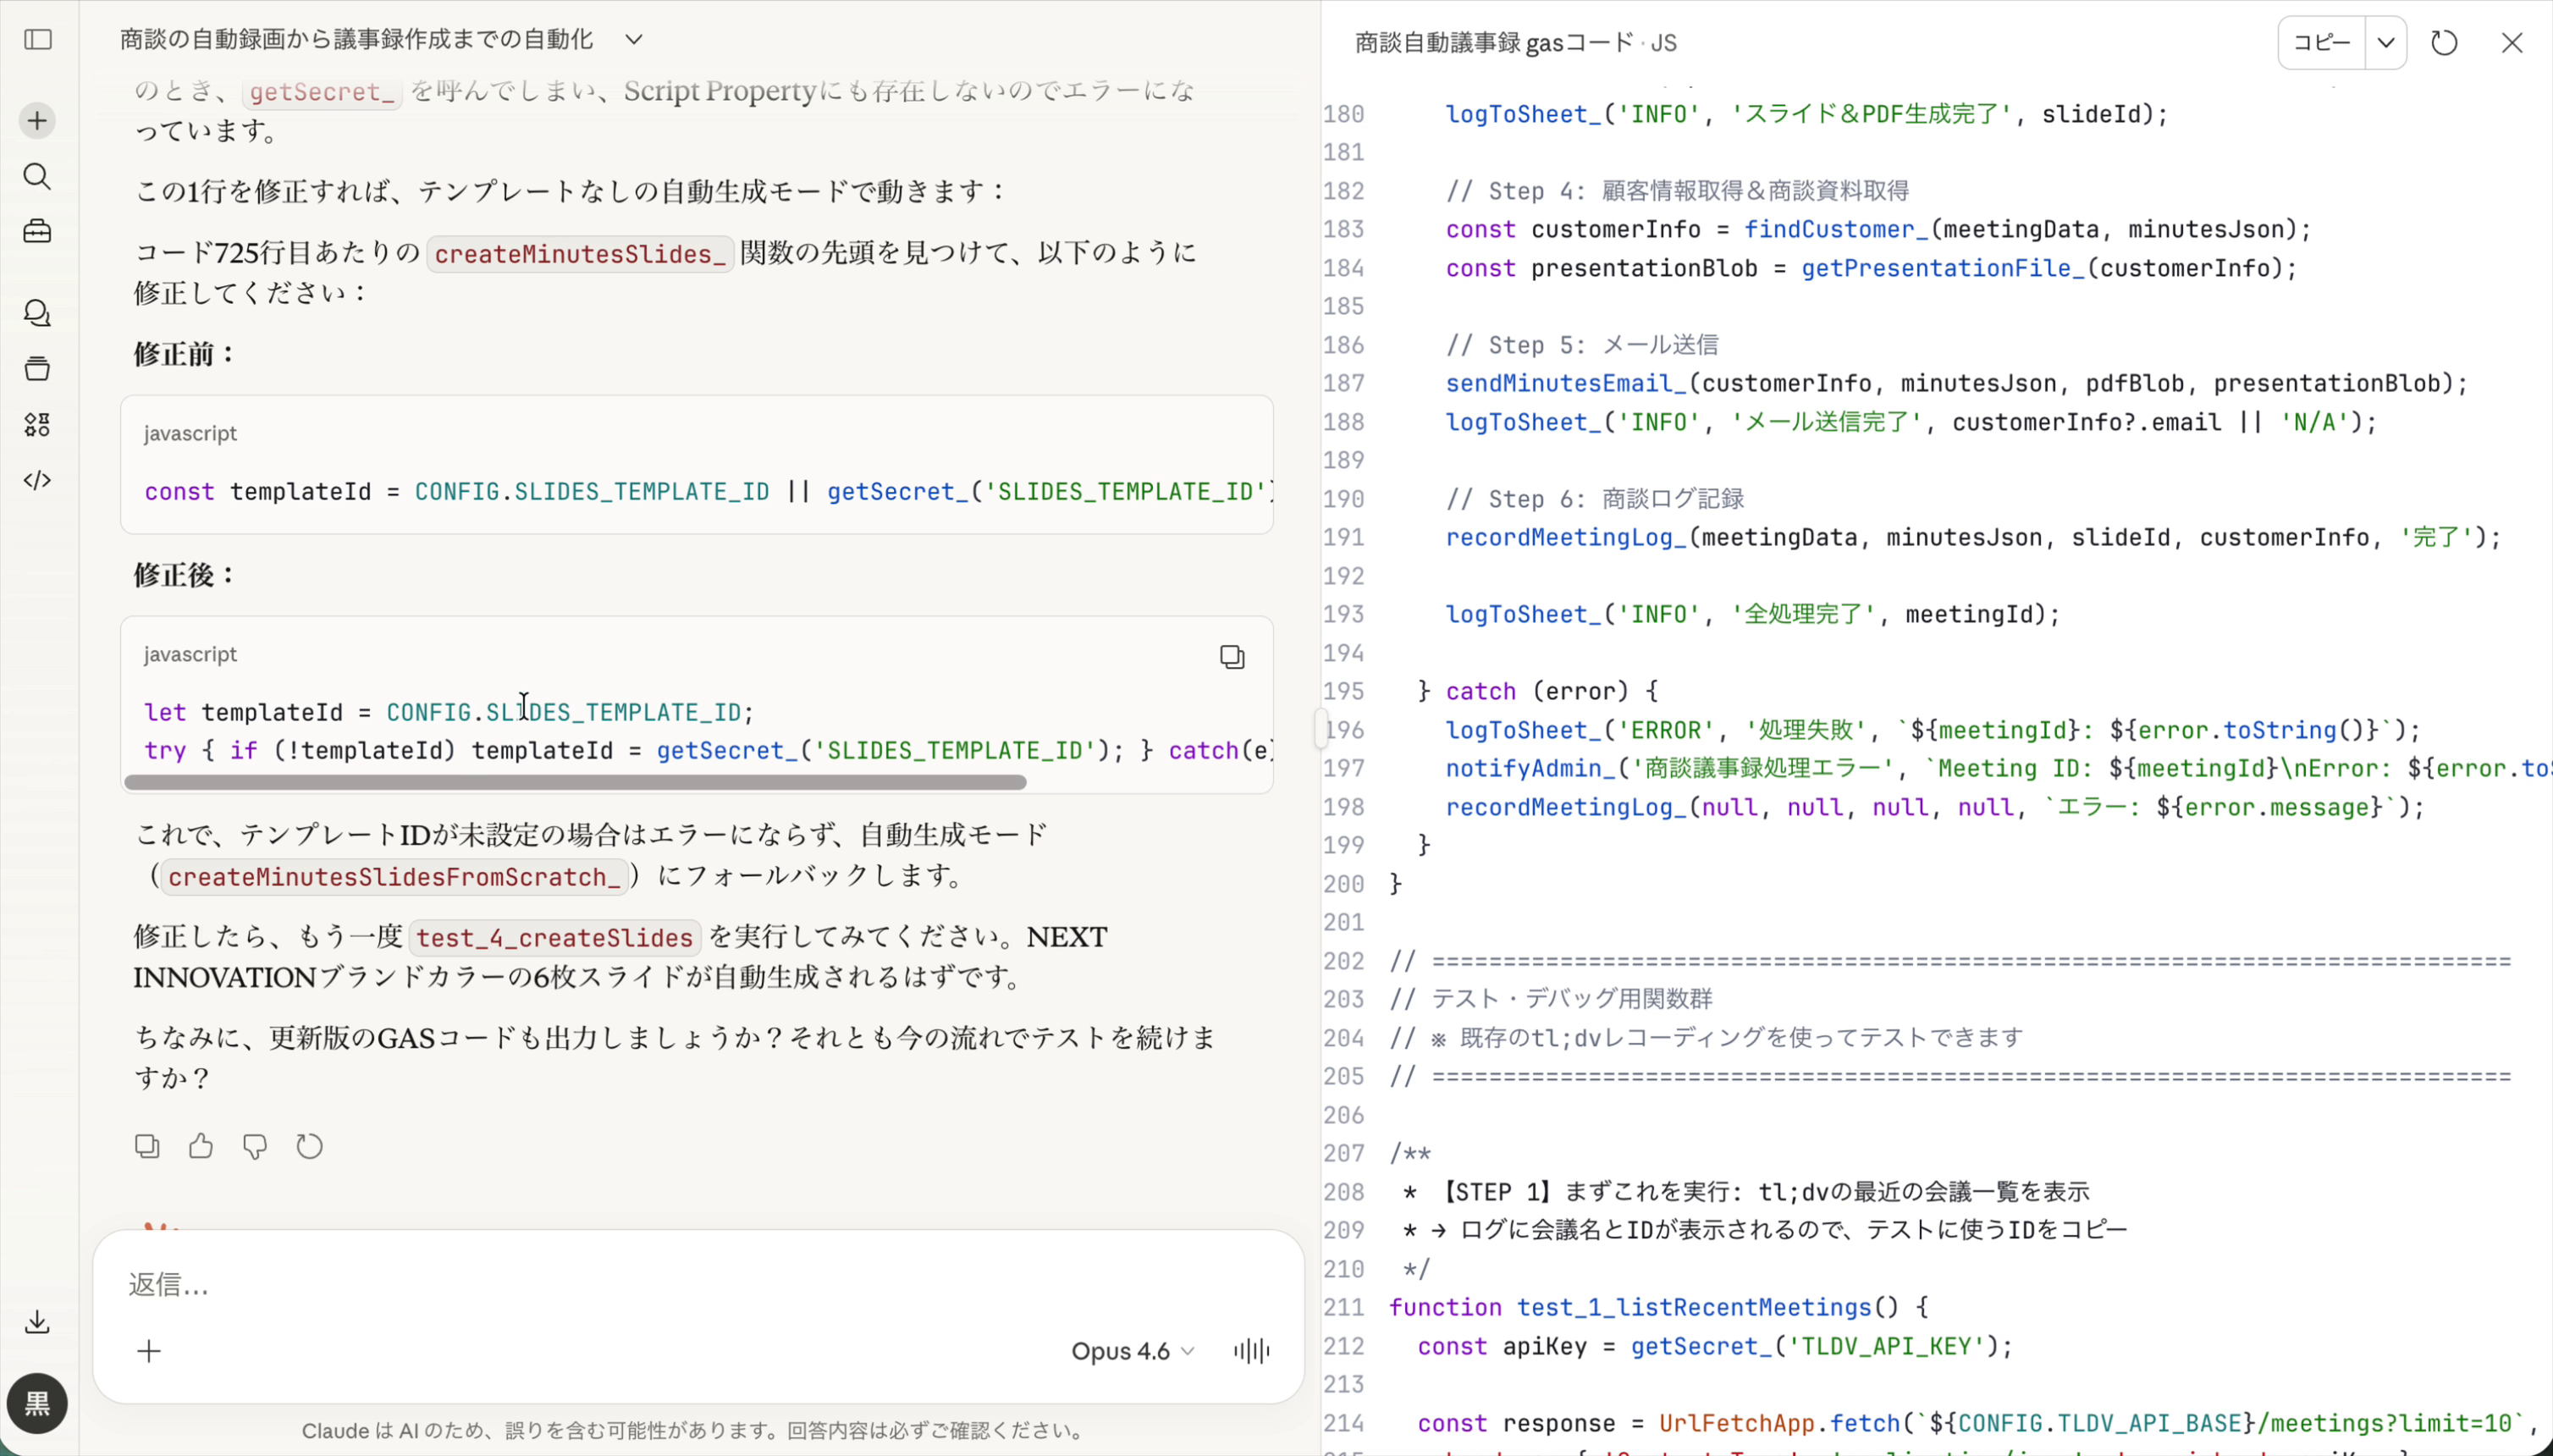Expand the dropdown arrow beside コピー

pyautogui.click(x=2386, y=43)
